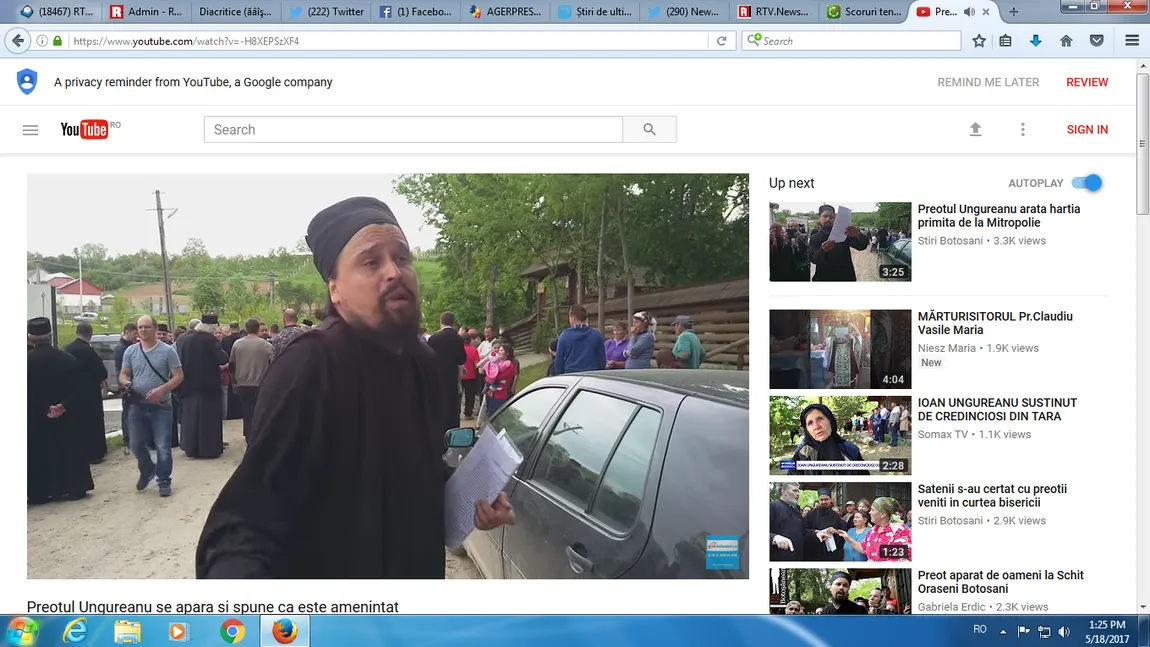Choose REMIND ME LATER

coord(988,82)
